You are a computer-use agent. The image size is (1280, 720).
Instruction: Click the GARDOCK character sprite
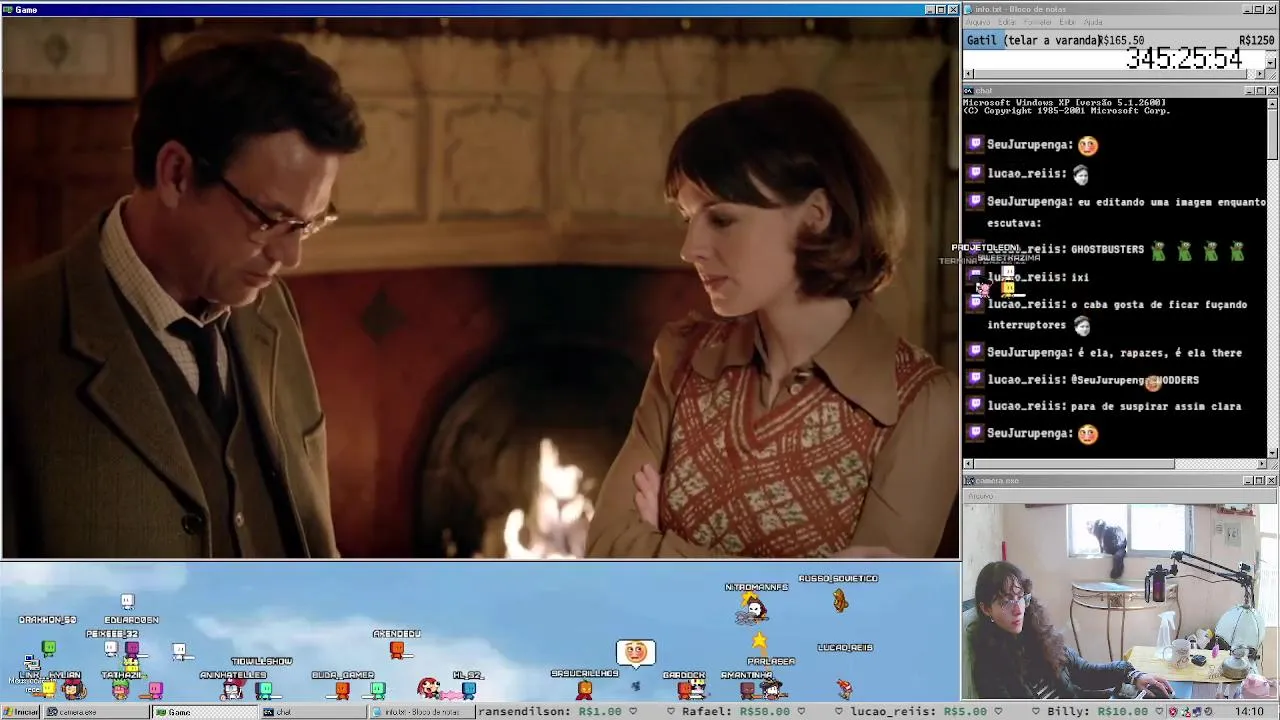pos(685,689)
